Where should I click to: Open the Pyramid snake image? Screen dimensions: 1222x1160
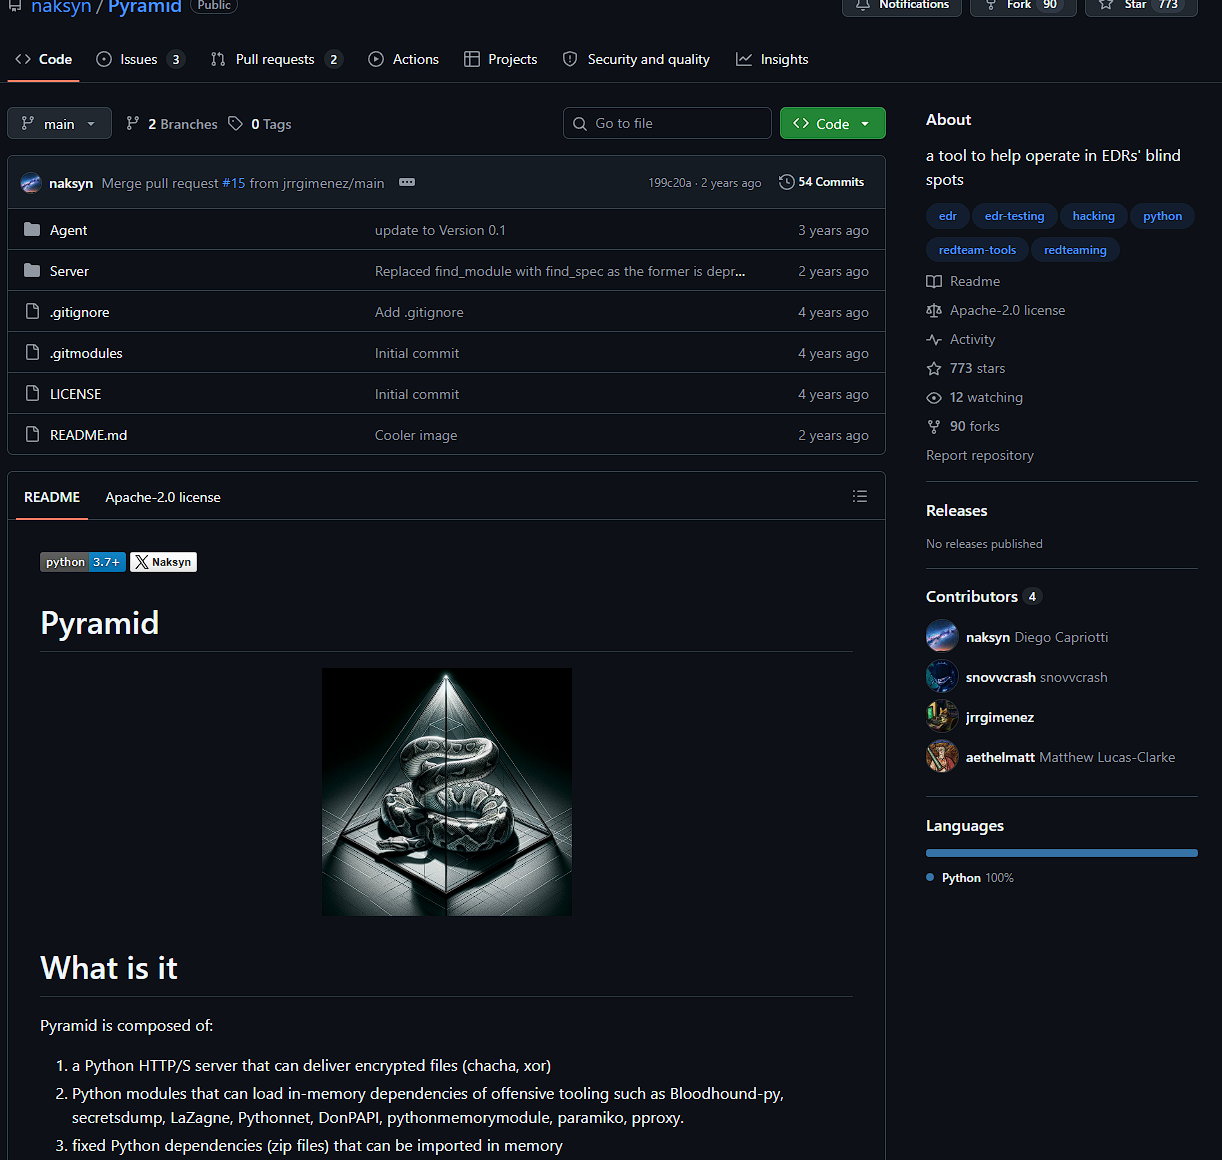[x=447, y=792]
